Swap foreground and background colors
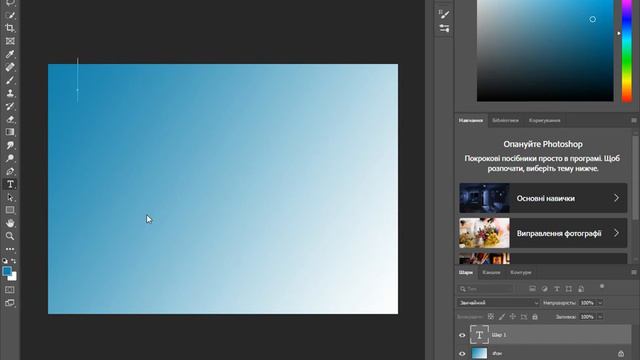640x360 pixels. [x=13, y=260]
